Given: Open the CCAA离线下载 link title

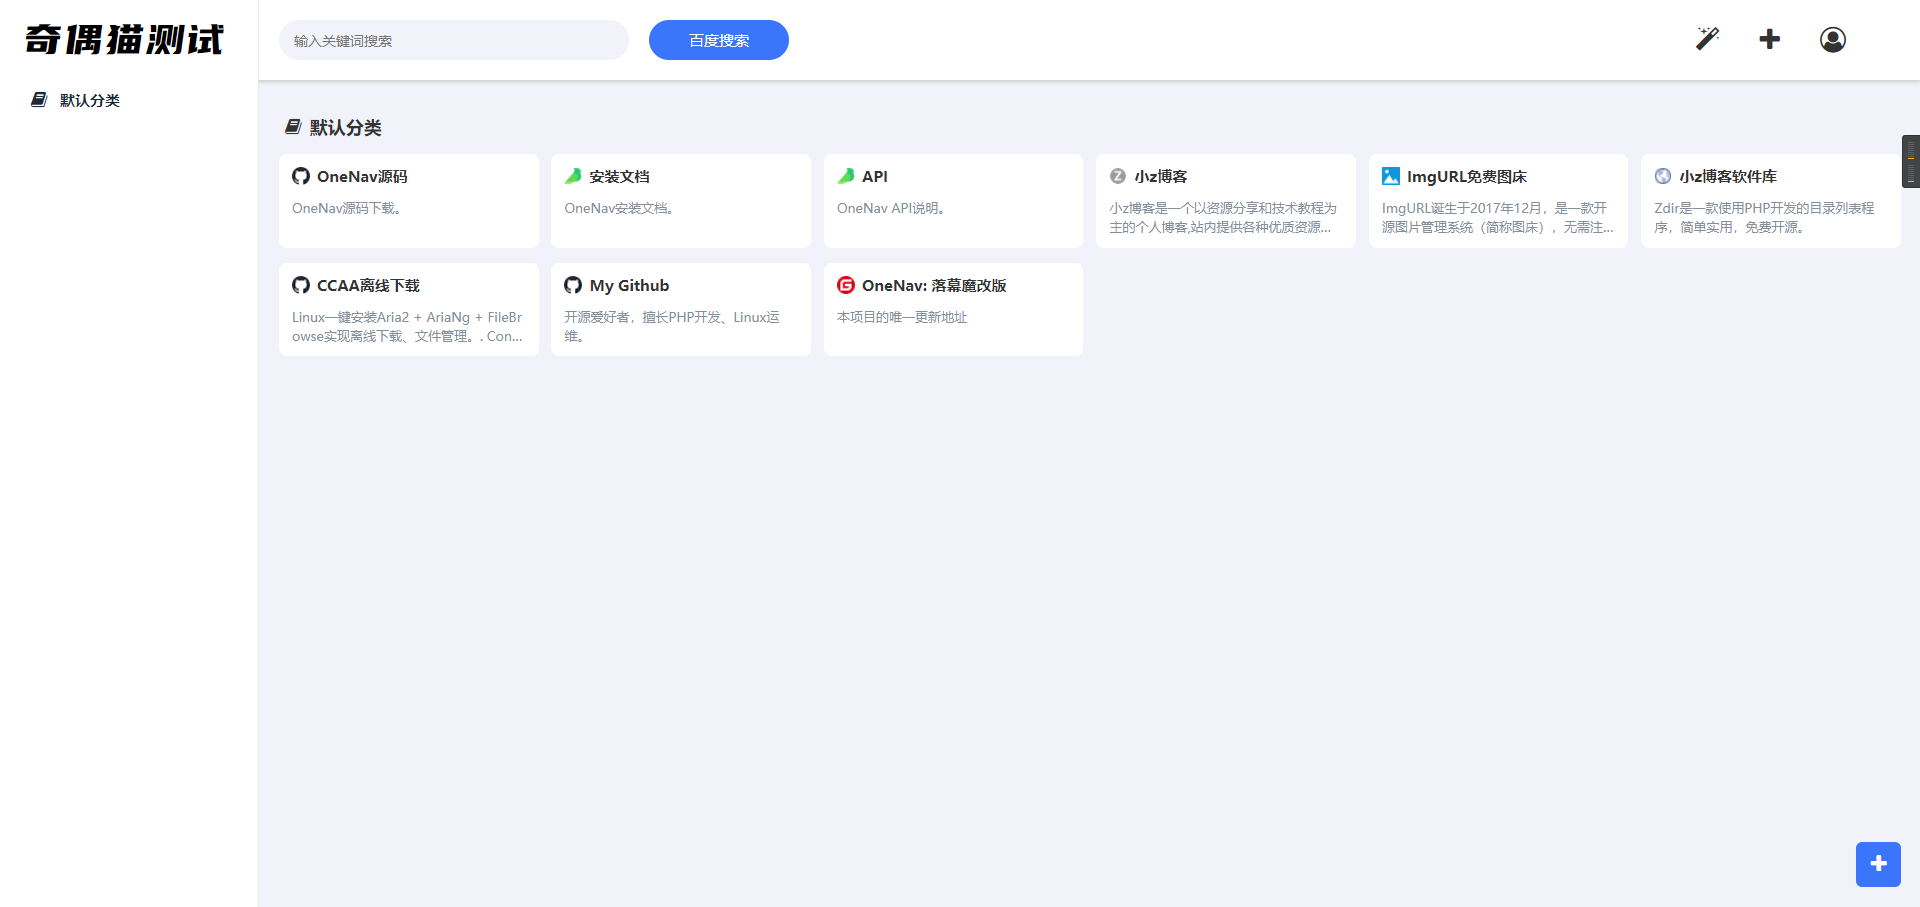Looking at the screenshot, I should (x=368, y=285).
